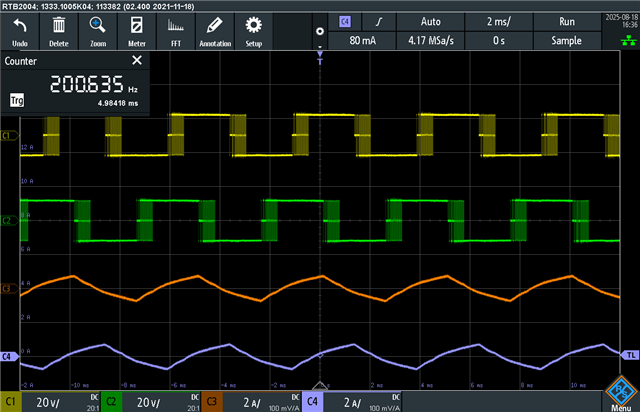The image size is (640, 412).
Task: Click the Trg counter source button
Action: point(17,100)
